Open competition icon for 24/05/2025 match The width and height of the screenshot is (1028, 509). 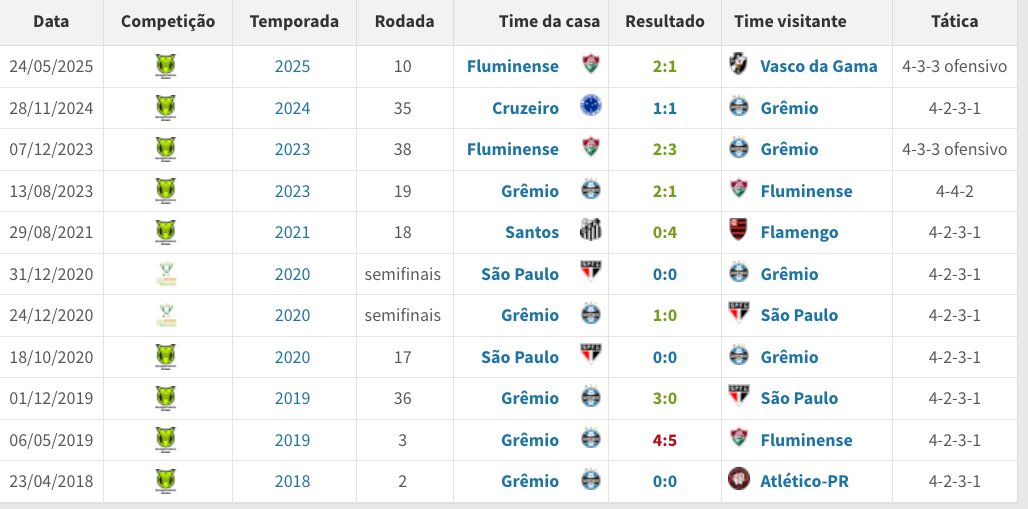click(167, 67)
